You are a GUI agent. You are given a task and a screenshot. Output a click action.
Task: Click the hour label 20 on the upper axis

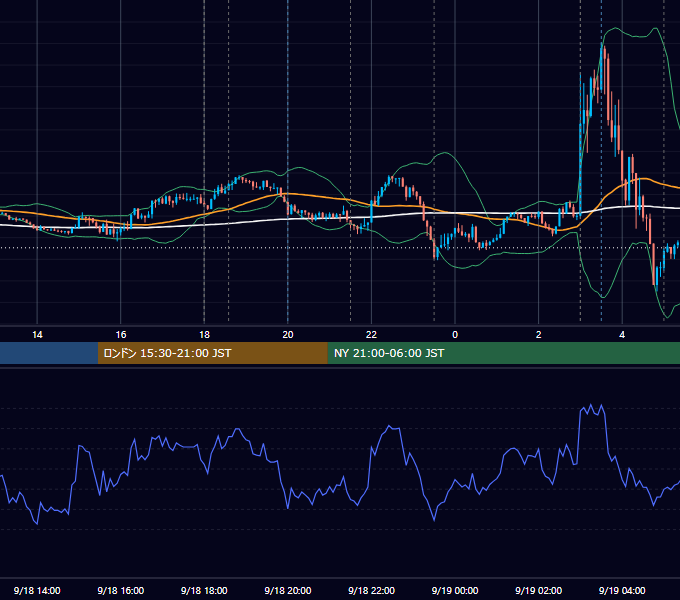tap(288, 335)
